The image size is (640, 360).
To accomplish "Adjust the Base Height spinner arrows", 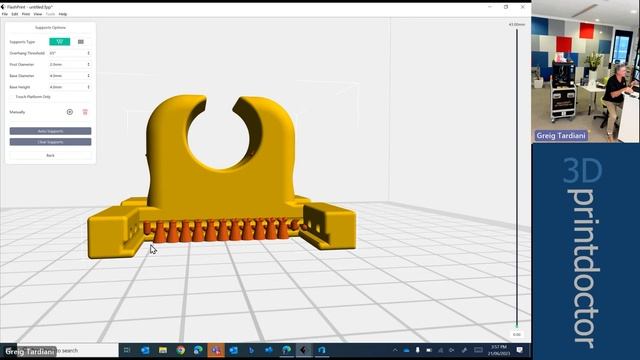I will click(x=89, y=87).
